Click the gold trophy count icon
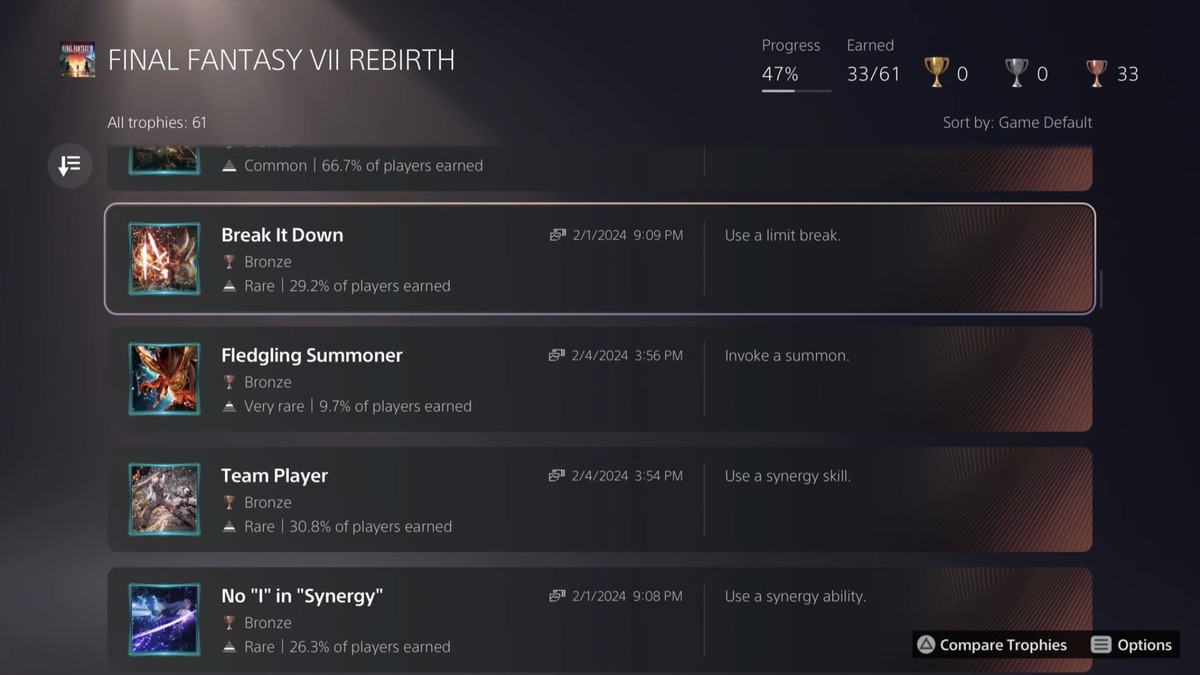This screenshot has height=675, width=1200. pyautogui.click(x=936, y=73)
